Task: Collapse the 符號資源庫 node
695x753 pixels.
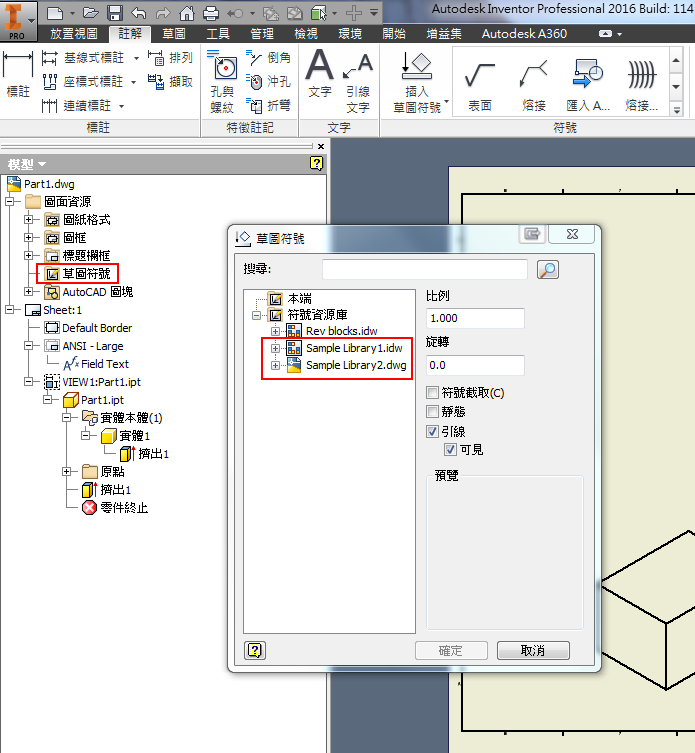Action: pyautogui.click(x=256, y=315)
